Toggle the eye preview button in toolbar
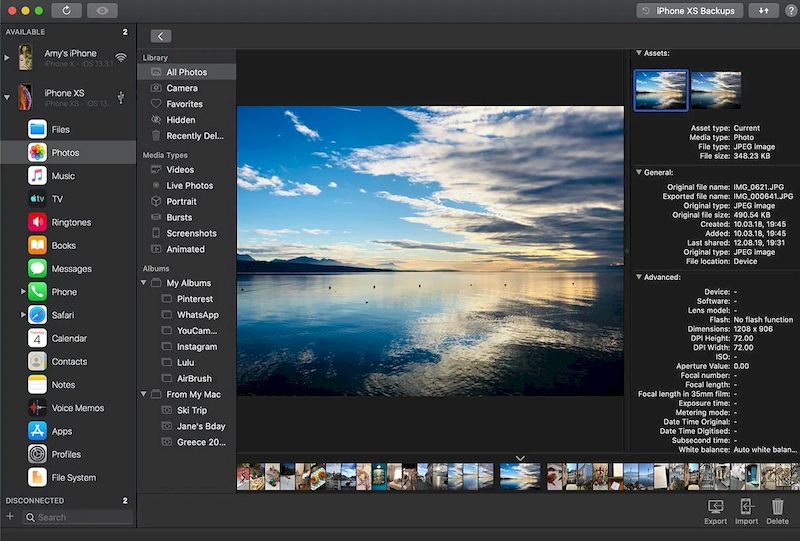Image resolution: width=800 pixels, height=541 pixels. [x=101, y=10]
